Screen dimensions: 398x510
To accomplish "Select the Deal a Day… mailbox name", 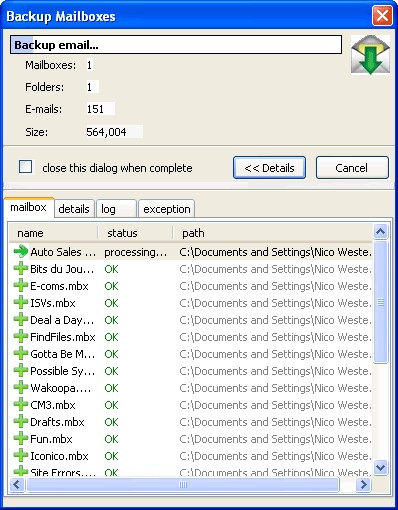I will tap(62, 320).
